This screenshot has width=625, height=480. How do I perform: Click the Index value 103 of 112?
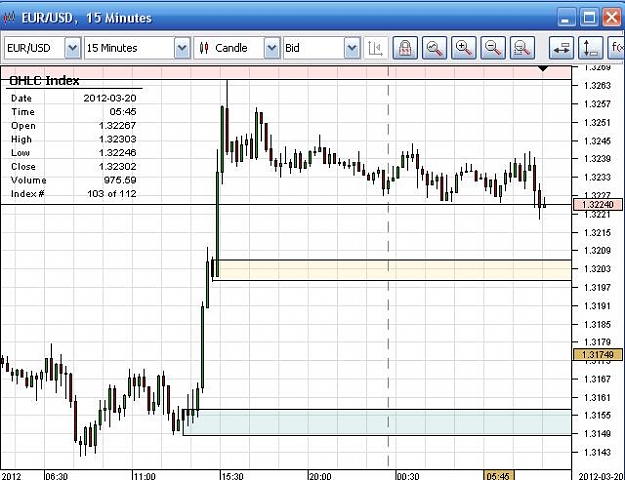pyautogui.click(x=112, y=194)
